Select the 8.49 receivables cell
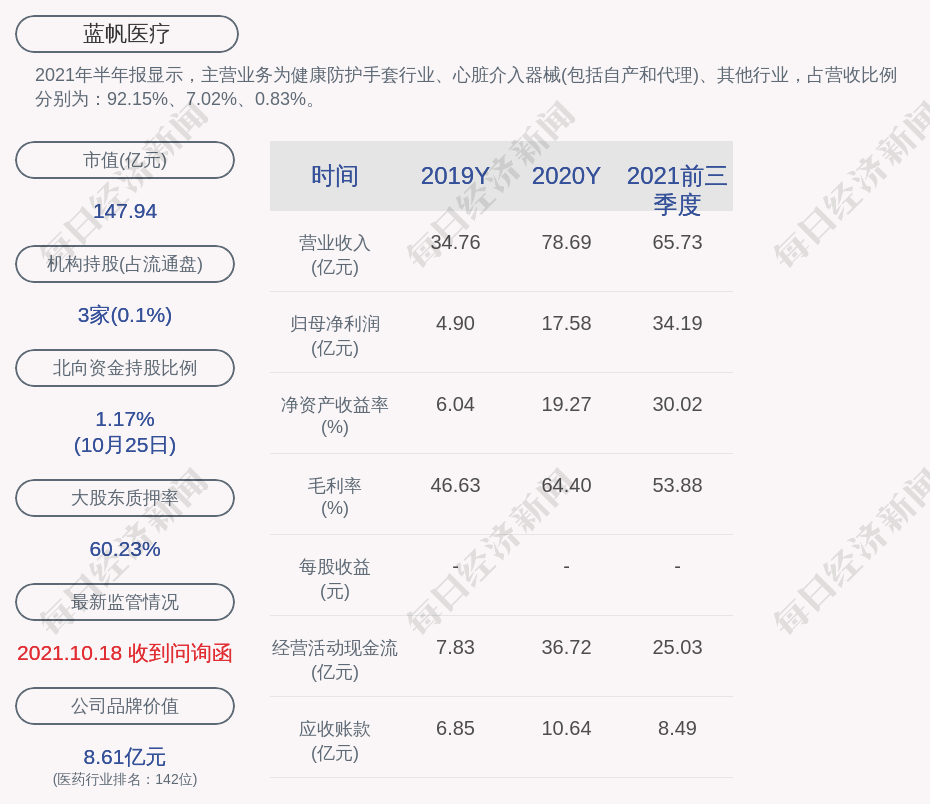Image resolution: width=930 pixels, height=804 pixels. click(677, 728)
